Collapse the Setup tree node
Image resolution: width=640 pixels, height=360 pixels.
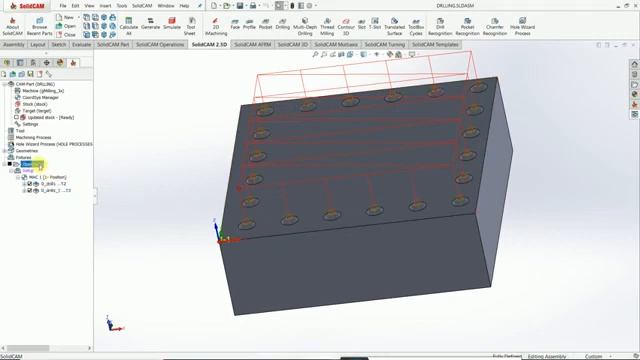[x=11, y=171]
